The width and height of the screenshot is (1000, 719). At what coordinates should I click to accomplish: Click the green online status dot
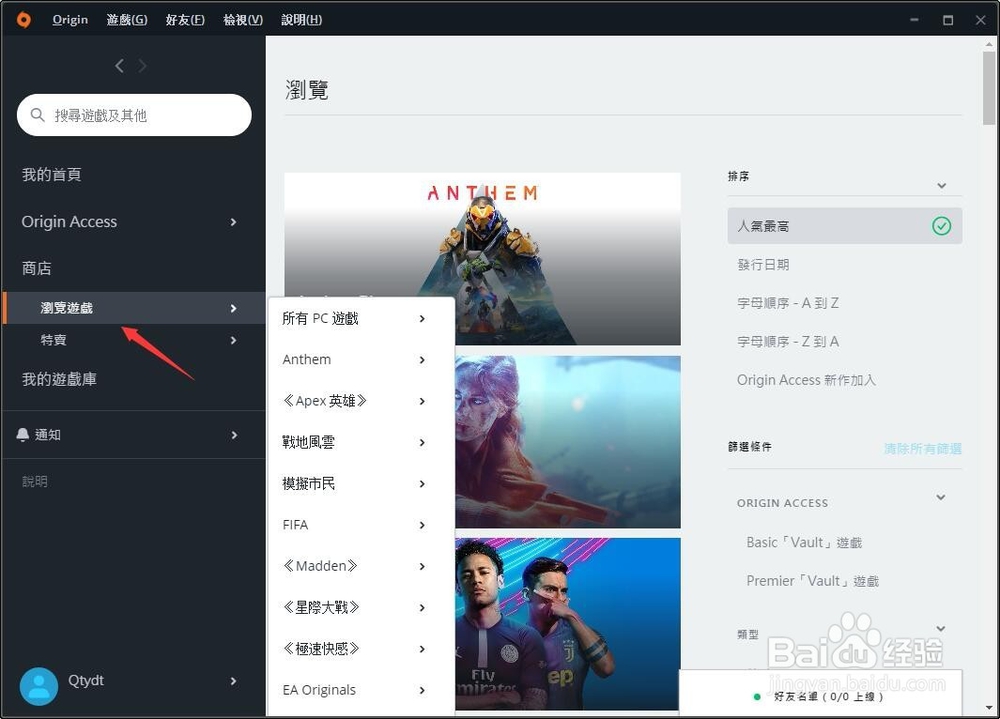click(757, 697)
